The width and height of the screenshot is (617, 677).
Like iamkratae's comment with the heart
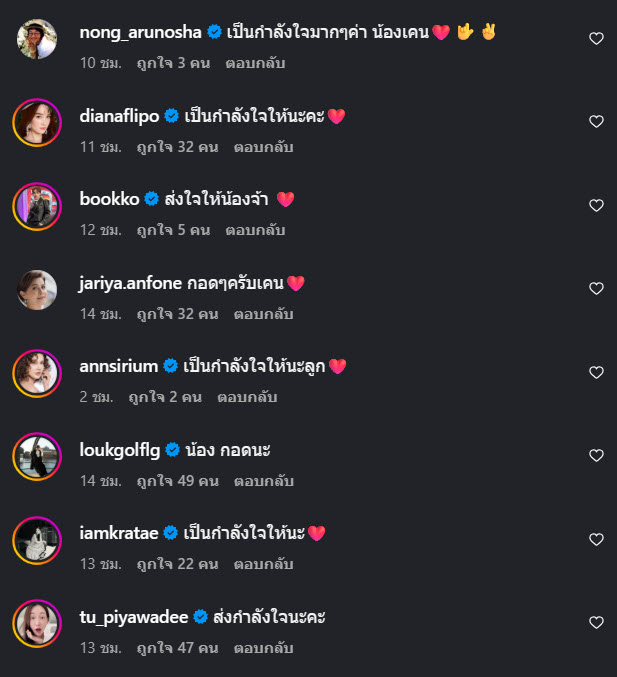pyautogui.click(x=596, y=540)
